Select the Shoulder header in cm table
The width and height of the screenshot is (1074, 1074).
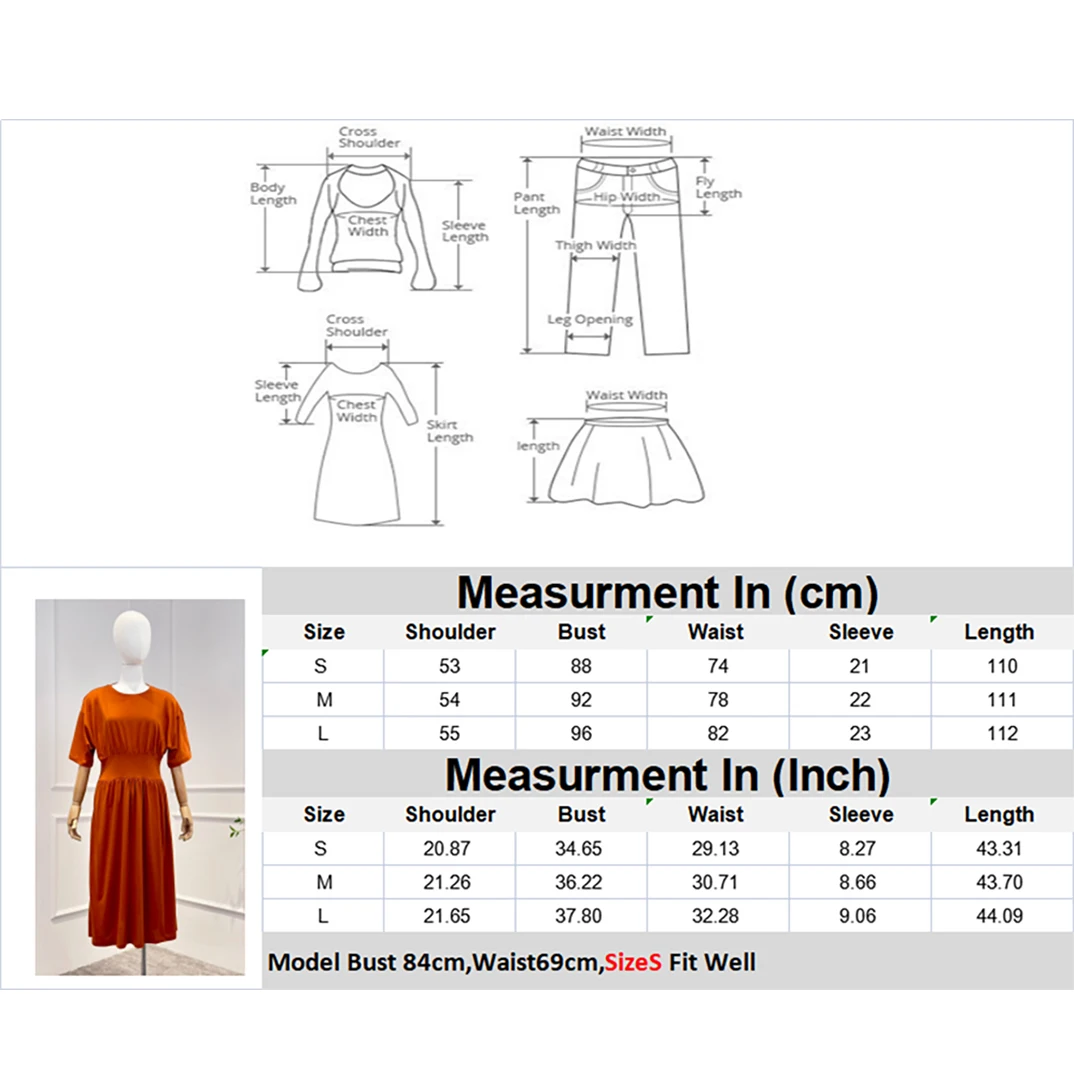[x=450, y=632]
